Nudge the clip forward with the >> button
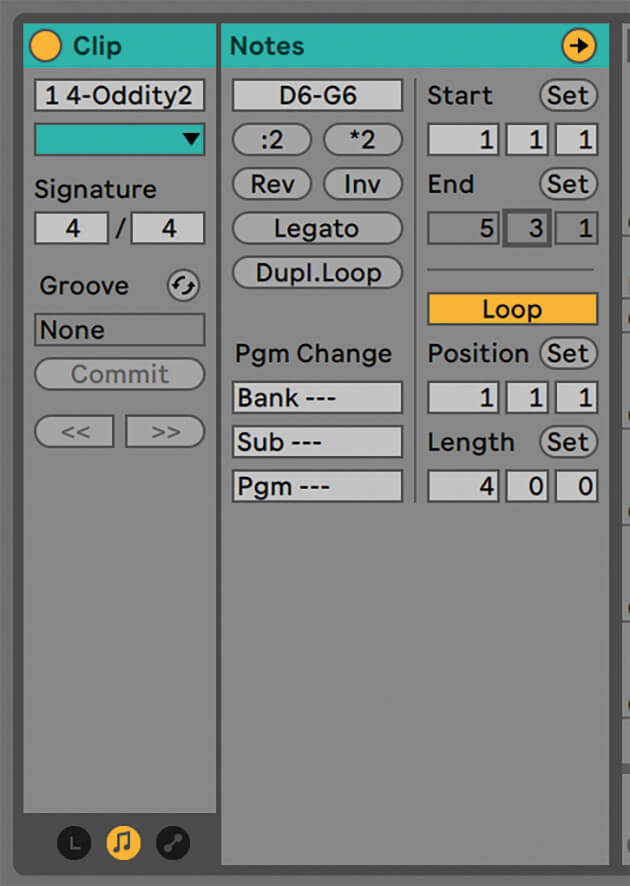 pos(165,432)
